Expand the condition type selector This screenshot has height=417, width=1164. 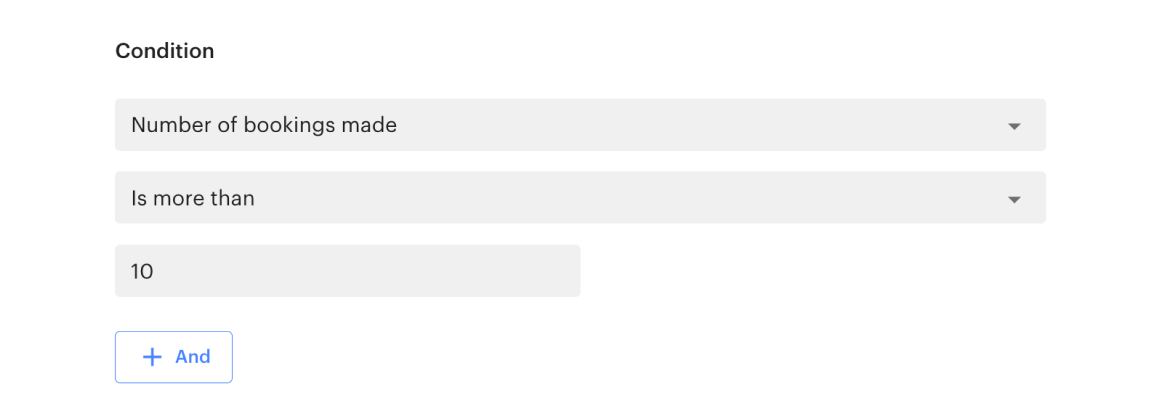coord(580,125)
